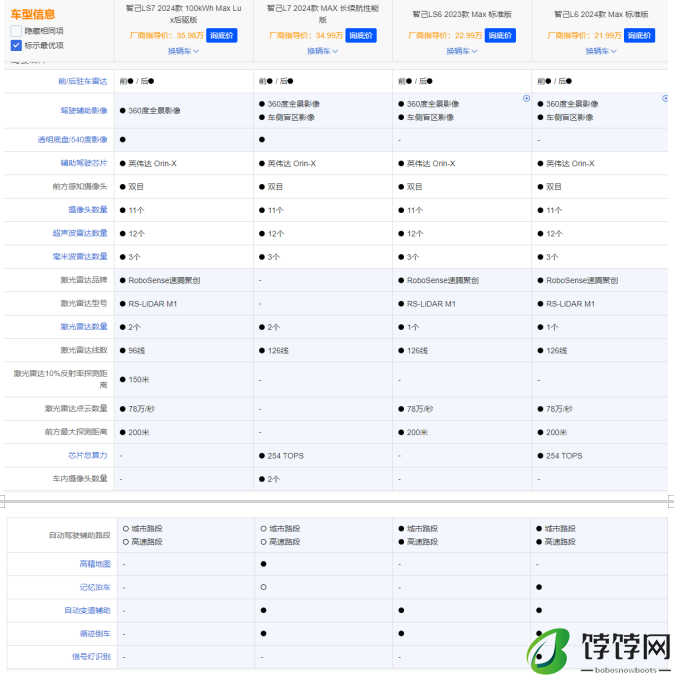The image size is (674, 675).
Task: Select 高速路段 in the L6 column
Action: (560, 541)
